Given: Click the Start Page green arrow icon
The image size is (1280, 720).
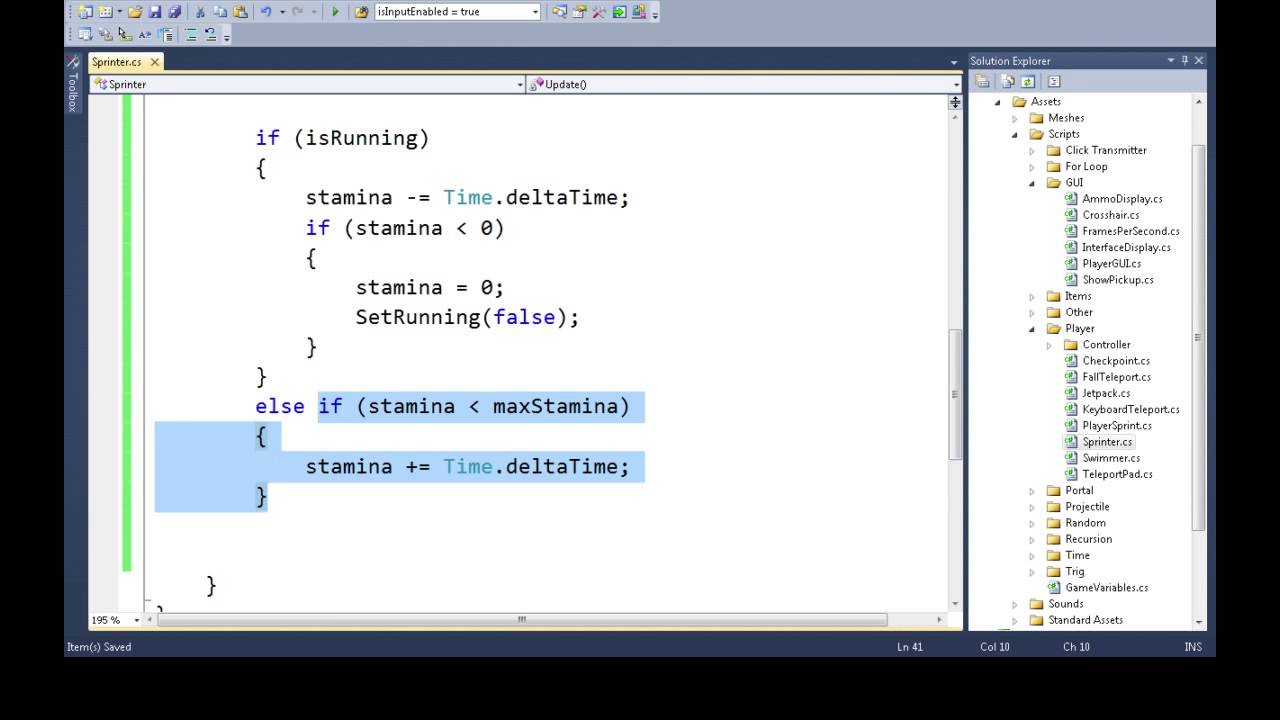Looking at the screenshot, I should pos(619,12).
